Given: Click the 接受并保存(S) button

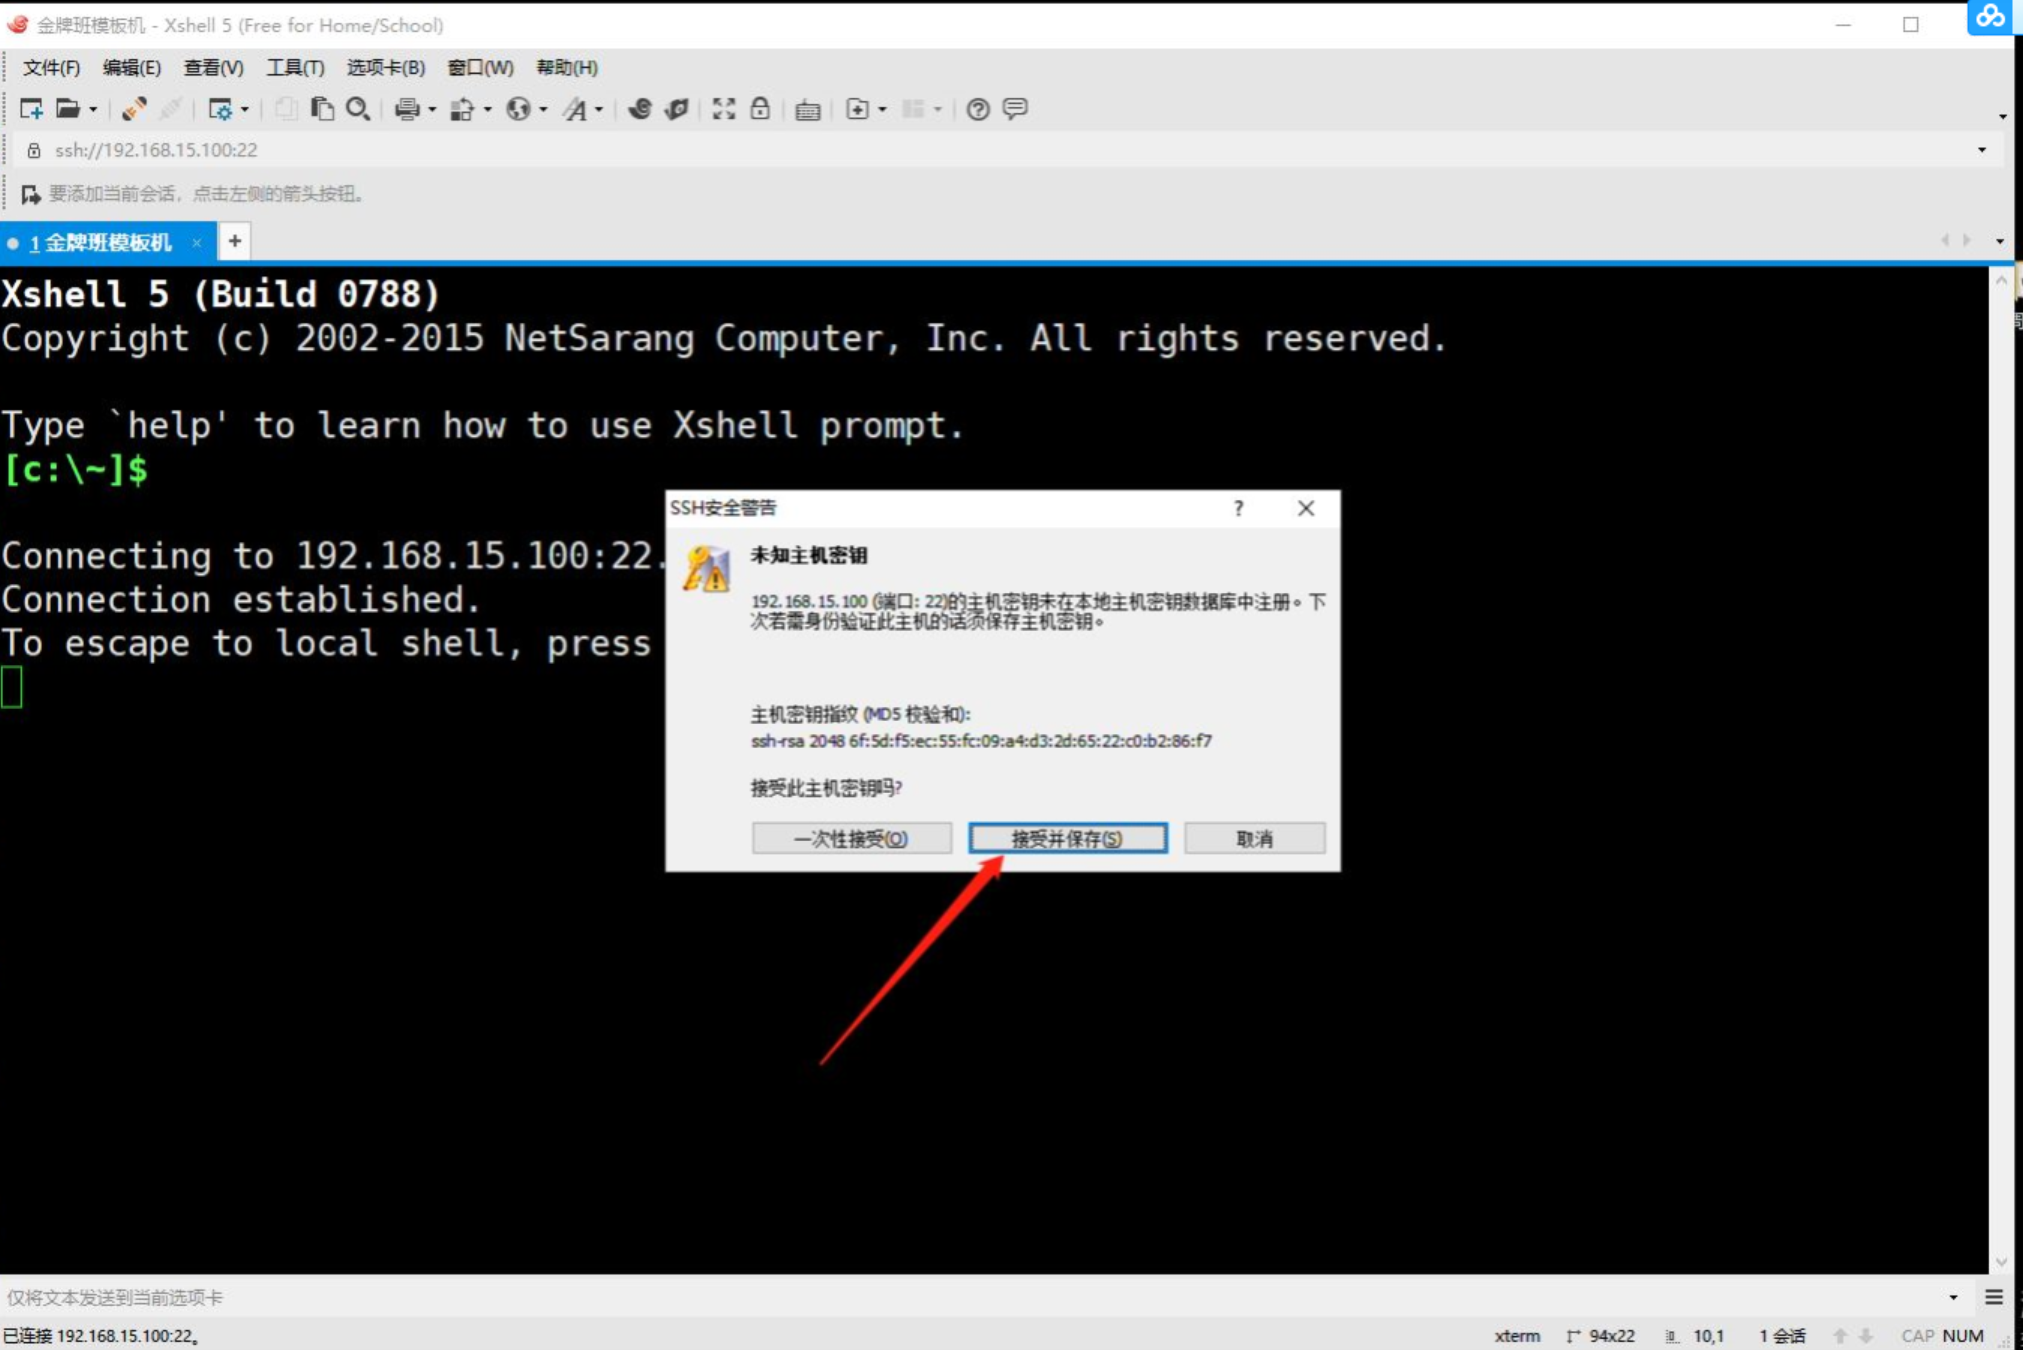Looking at the screenshot, I should point(1067,838).
